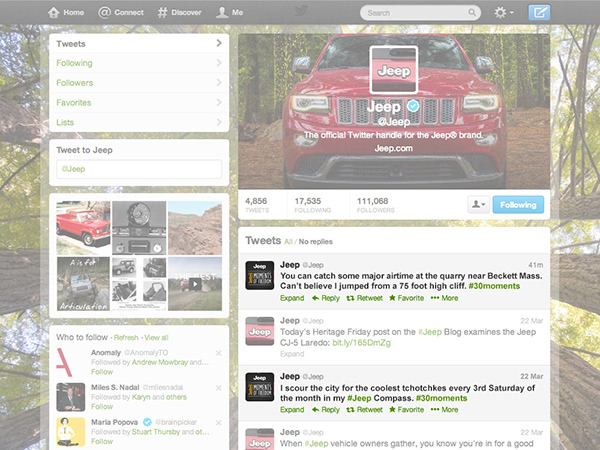Favorite the quarry airtime tweet
This screenshot has height=450, width=600.
pos(407,298)
